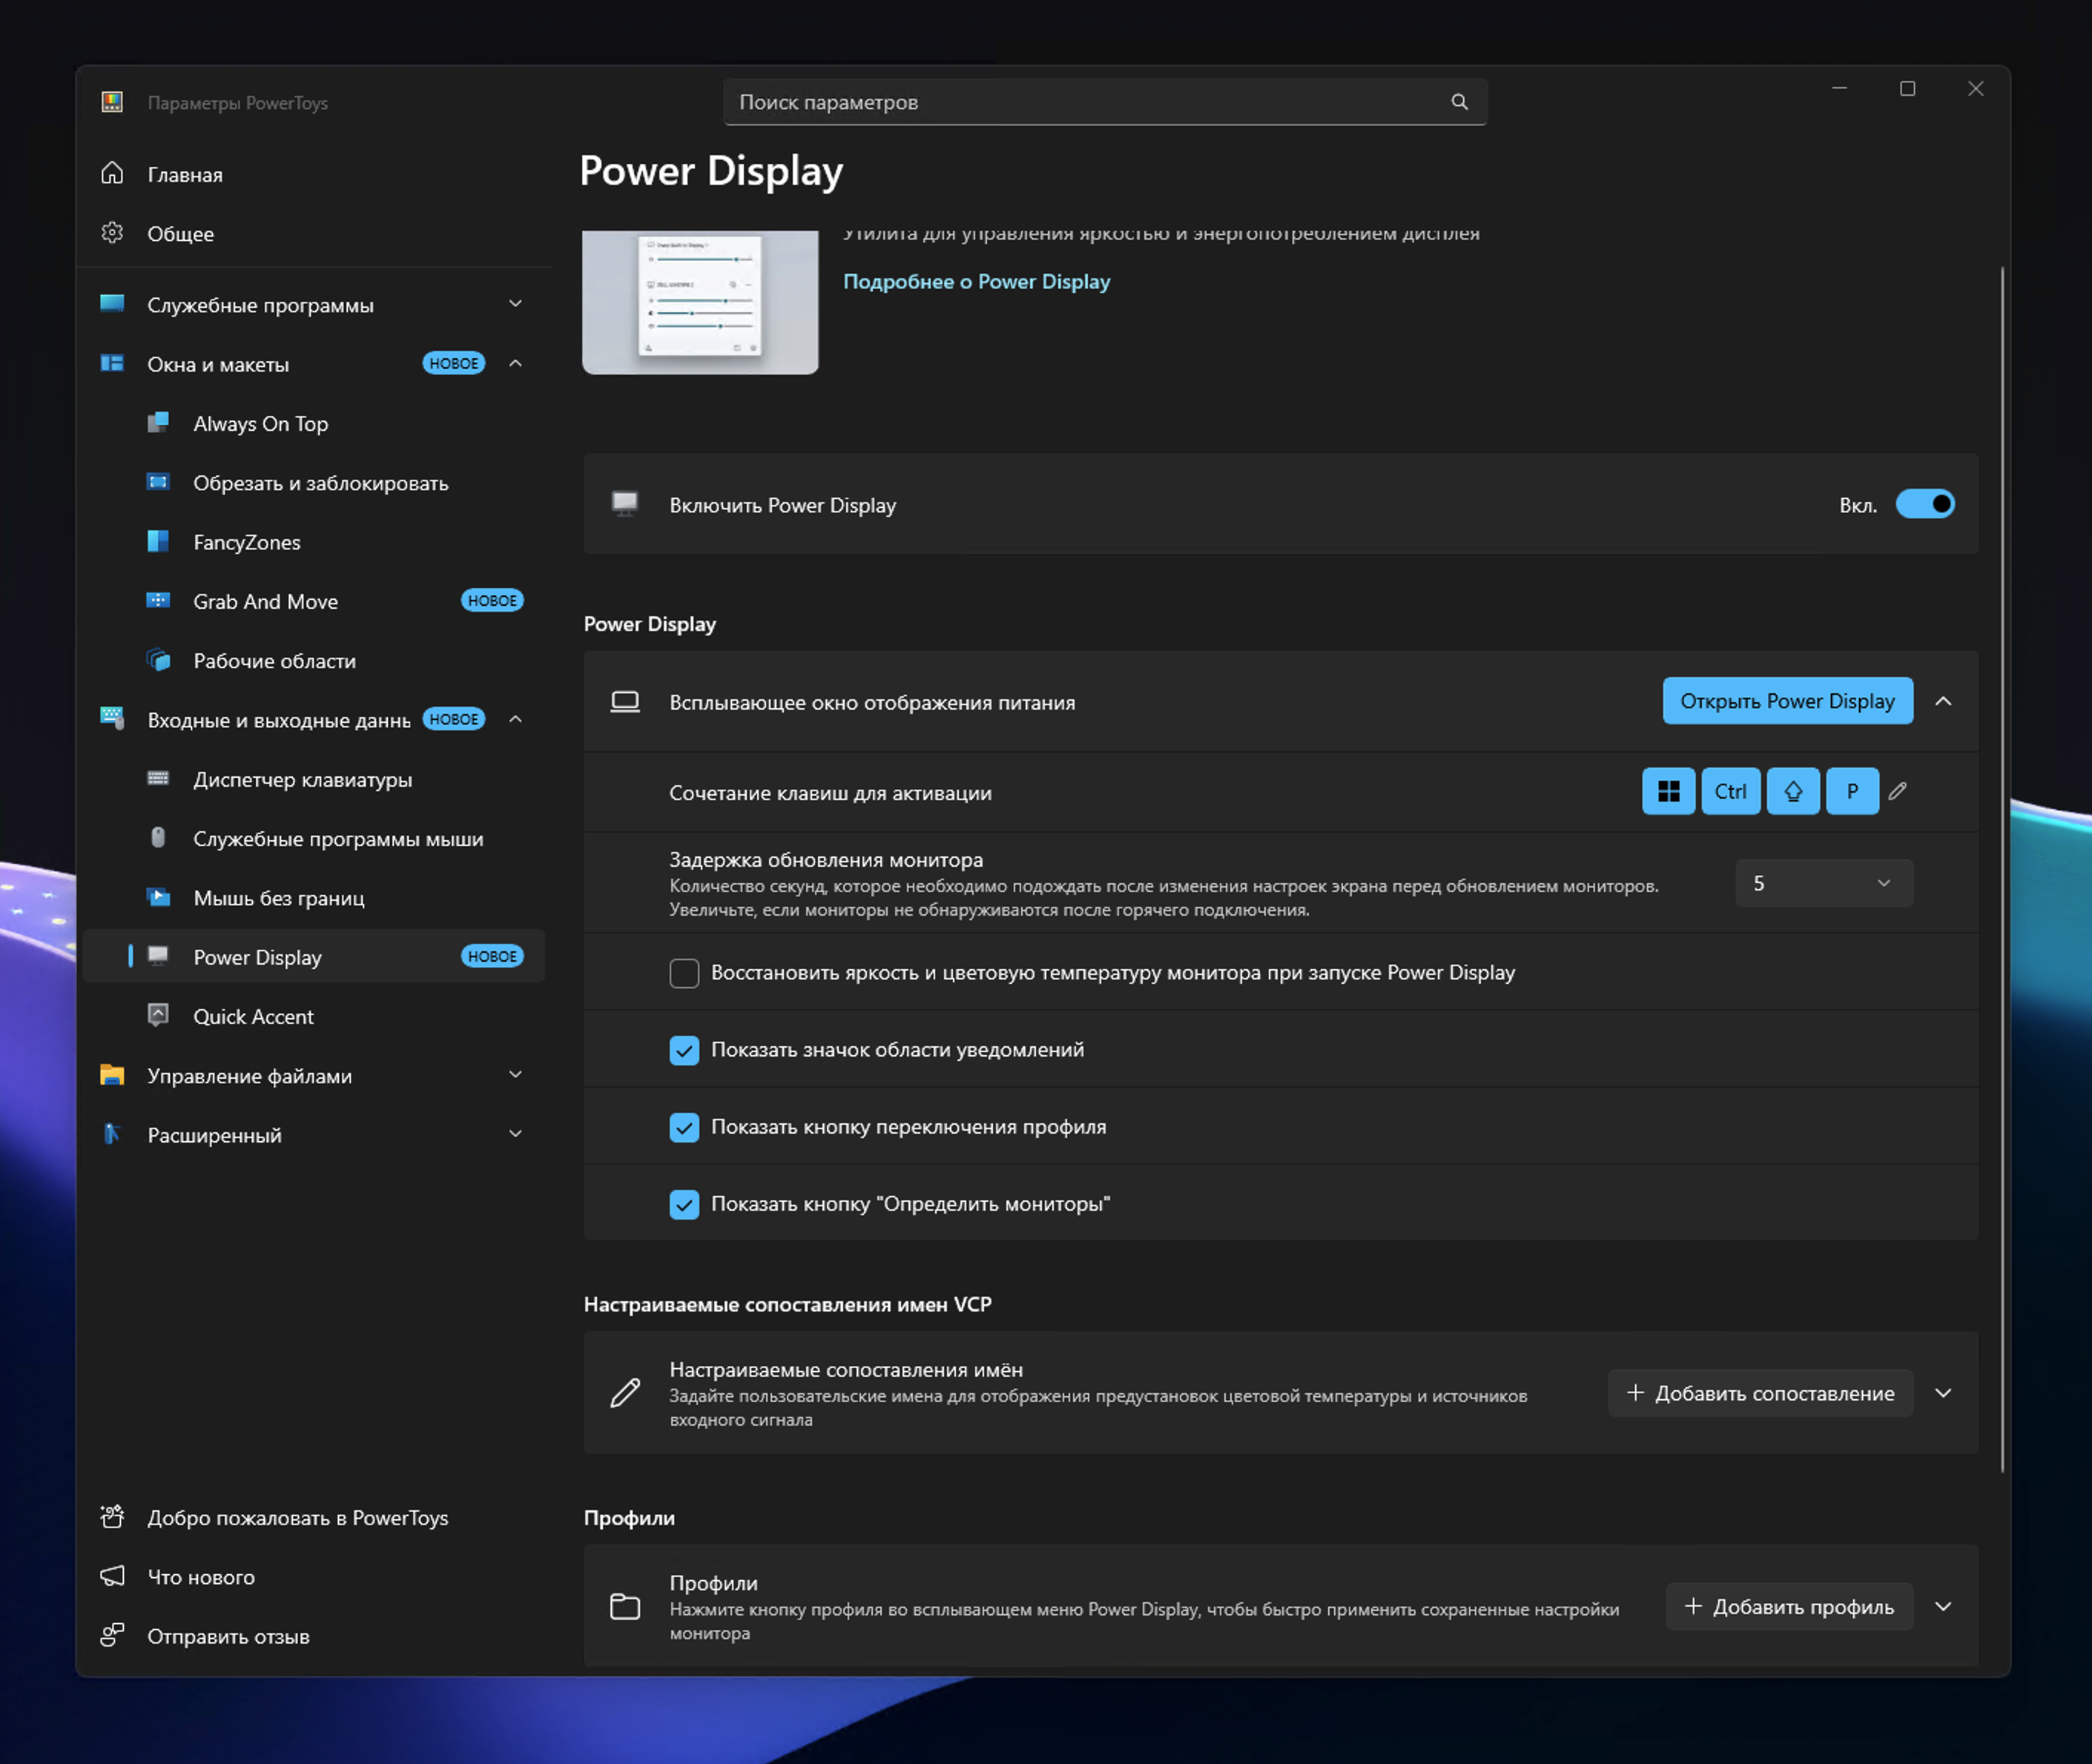Uncheck Показать кнопку переключения профиля

684,1127
